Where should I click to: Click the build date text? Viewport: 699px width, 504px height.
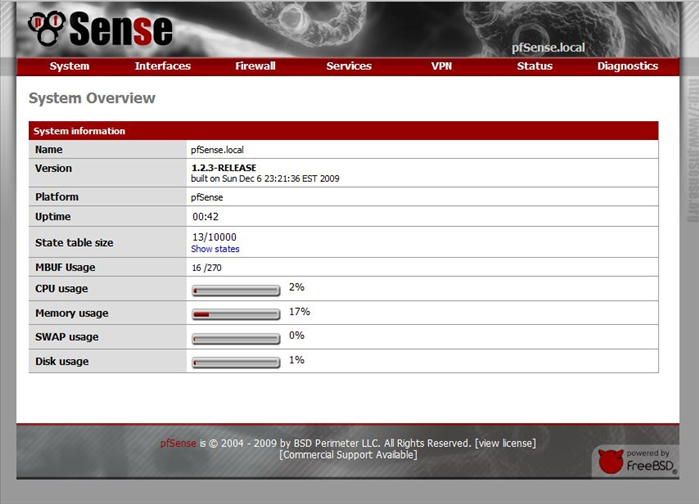[265, 179]
